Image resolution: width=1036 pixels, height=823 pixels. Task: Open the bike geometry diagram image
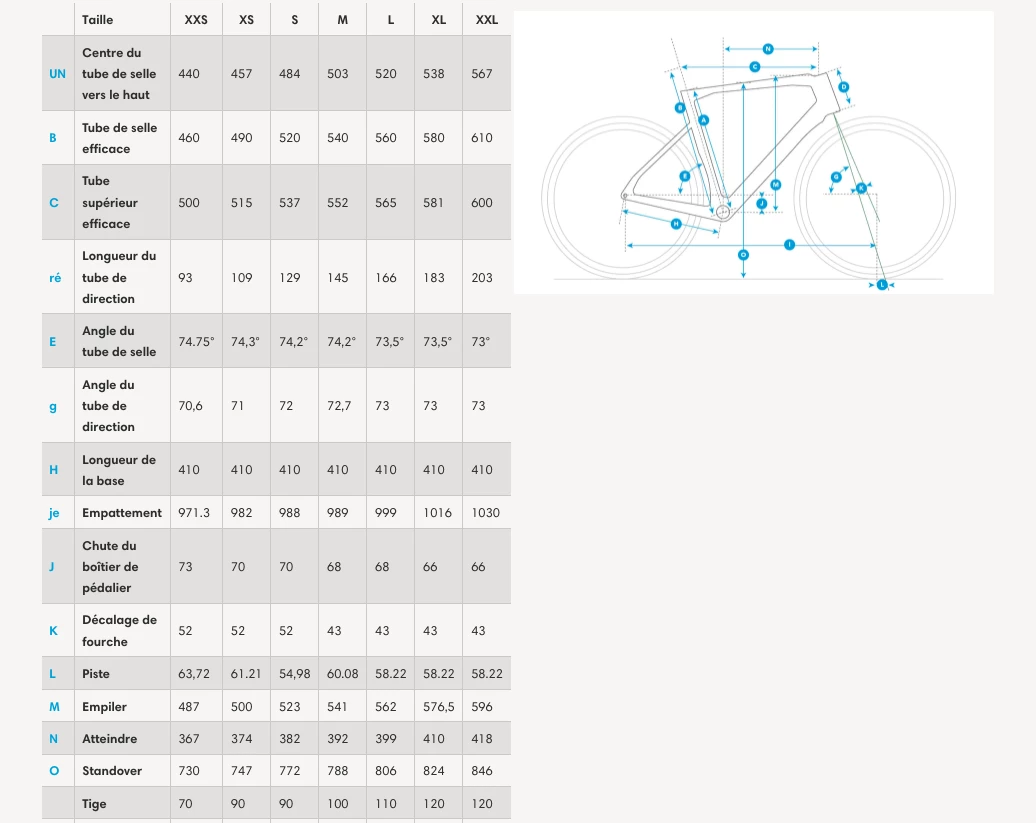[x=753, y=152]
